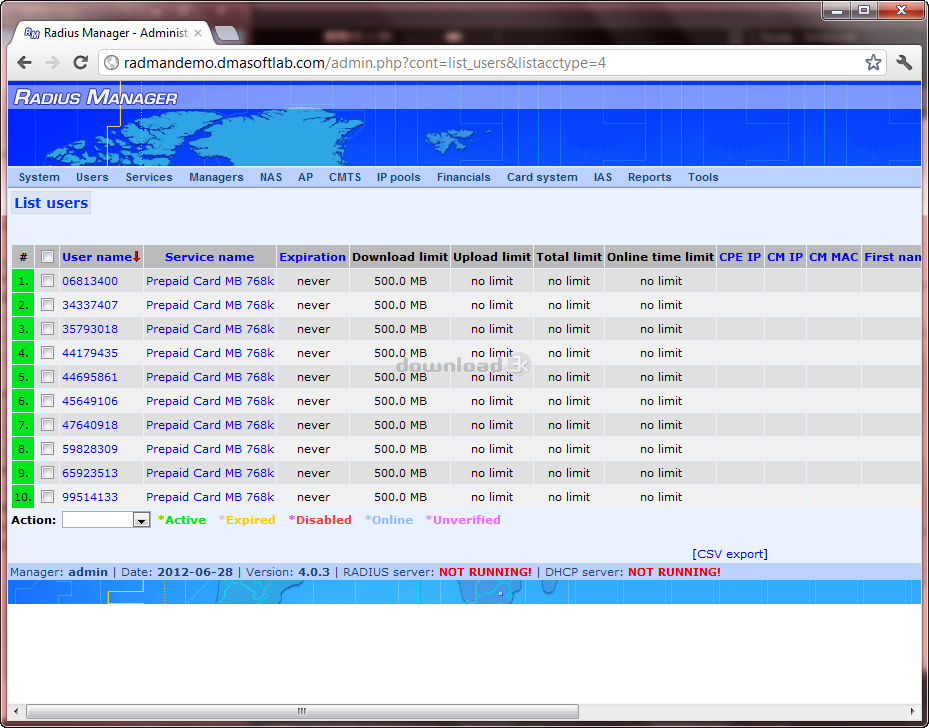Viewport: 929px width, 728px height.
Task: Open the Reports menu
Action: coord(649,177)
